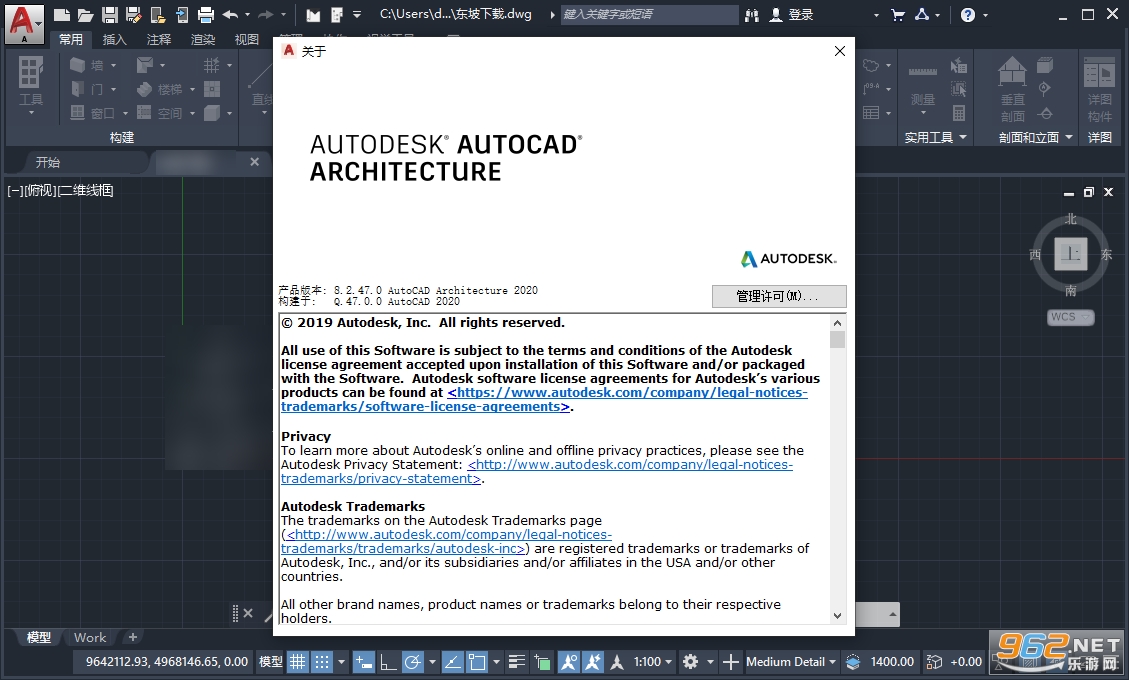Toggle grid display in status bar
The height and width of the screenshot is (680, 1129).
pyautogui.click(x=297, y=661)
